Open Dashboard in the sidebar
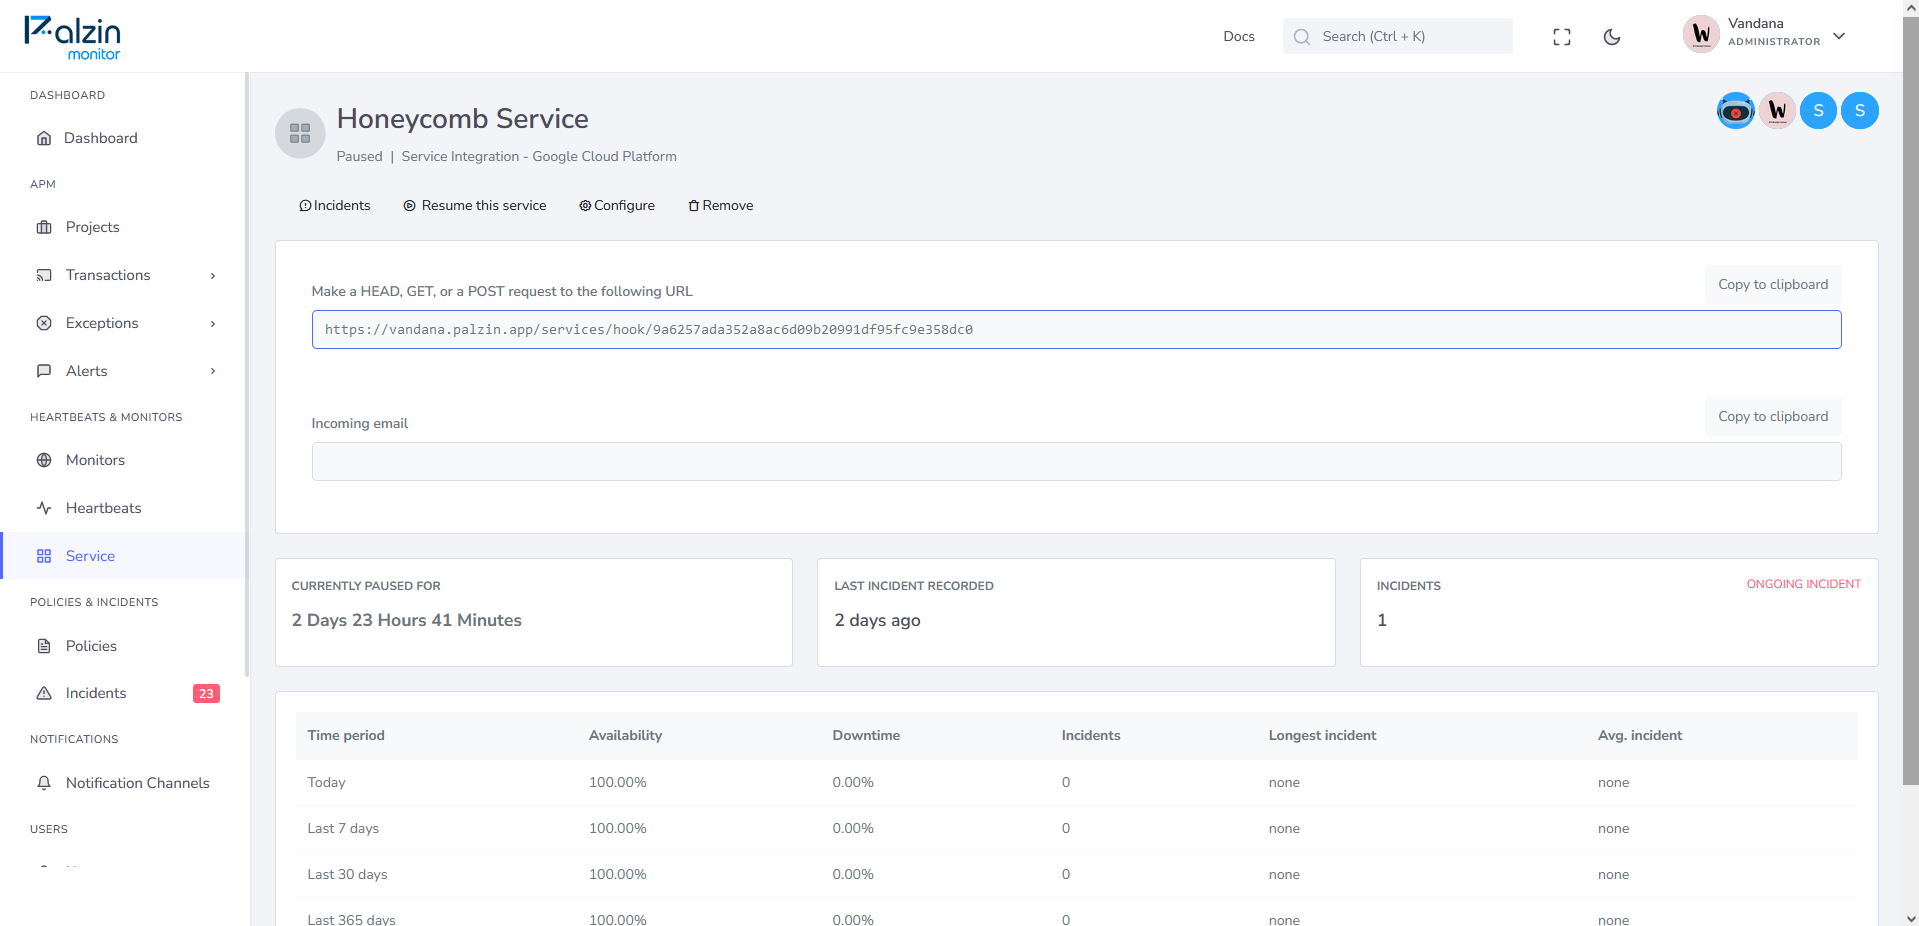Viewport: 1919px width, 926px height. coord(101,138)
